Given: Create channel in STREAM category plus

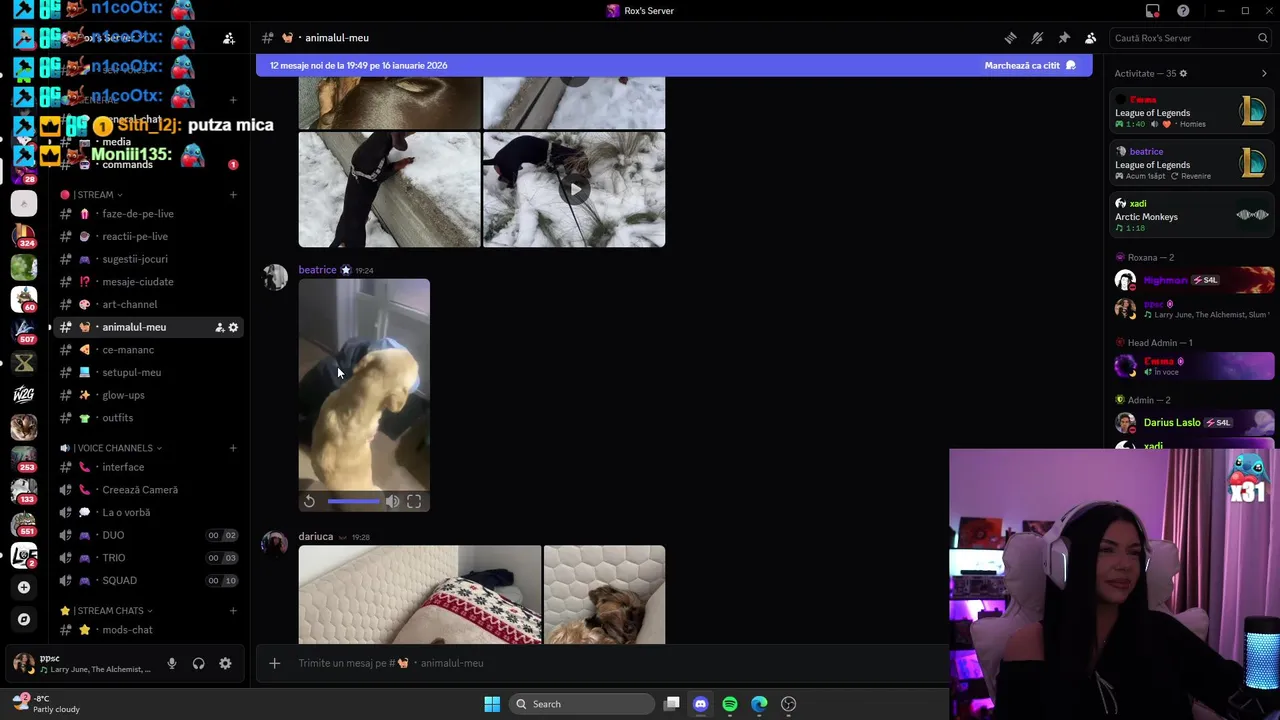Looking at the screenshot, I should tap(233, 195).
